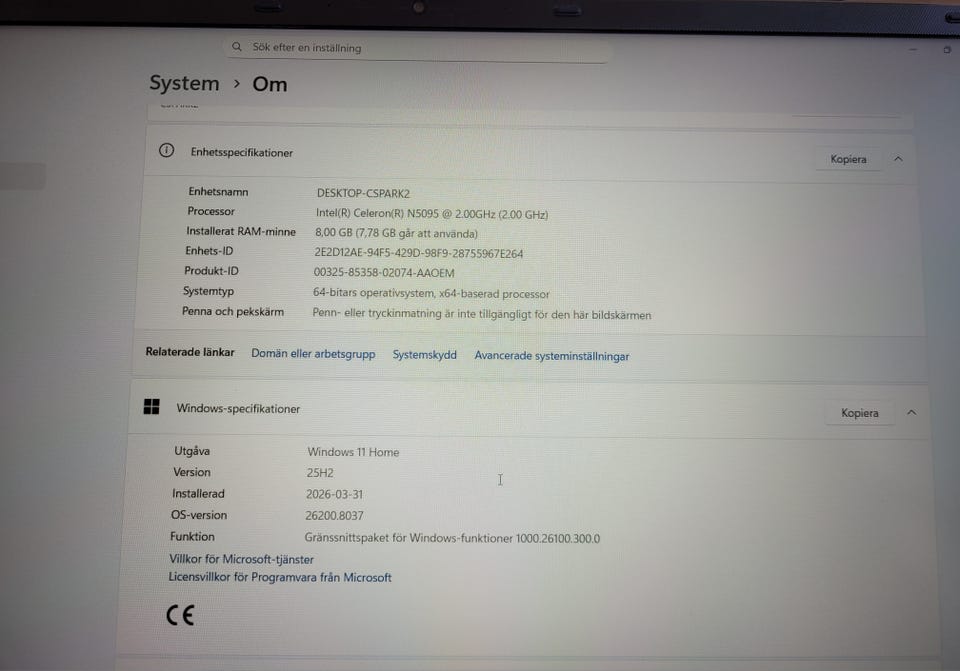Image resolution: width=960 pixels, height=671 pixels.
Task: Select device name DESKTOP-CSPARK2
Action: 363,193
